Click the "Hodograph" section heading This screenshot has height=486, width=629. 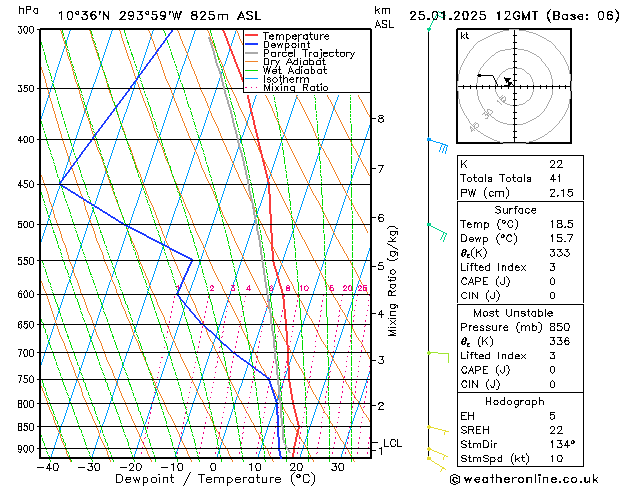click(x=515, y=401)
